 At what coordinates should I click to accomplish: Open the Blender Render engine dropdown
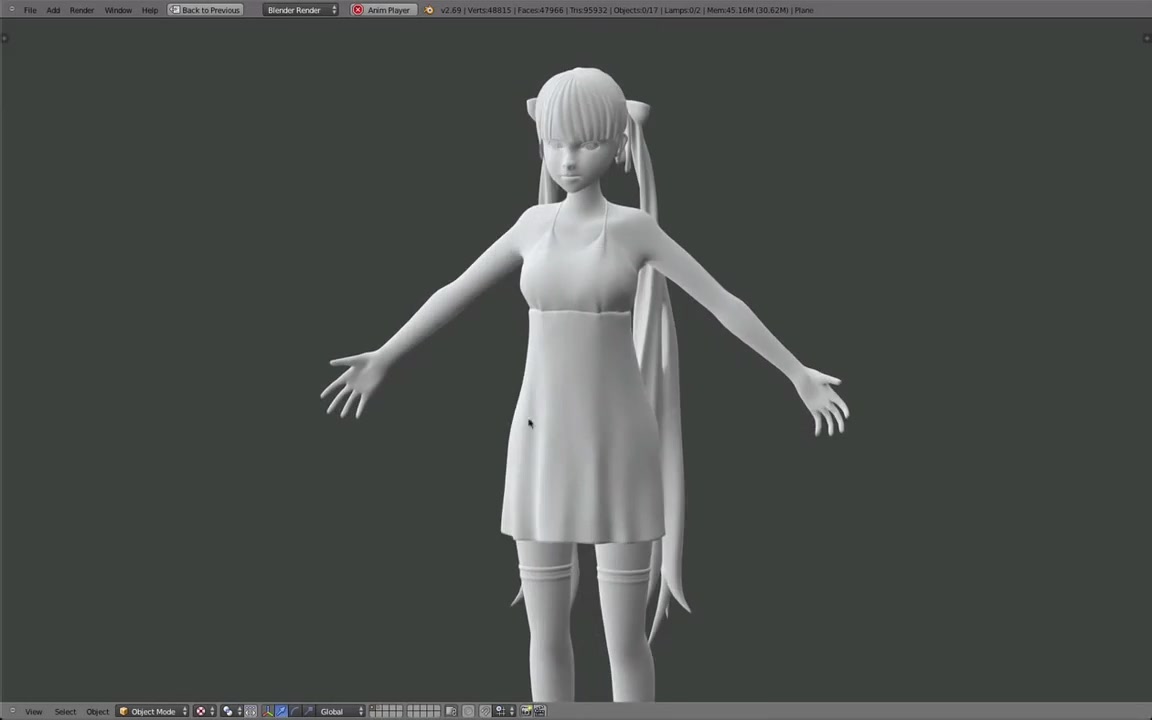(x=300, y=10)
